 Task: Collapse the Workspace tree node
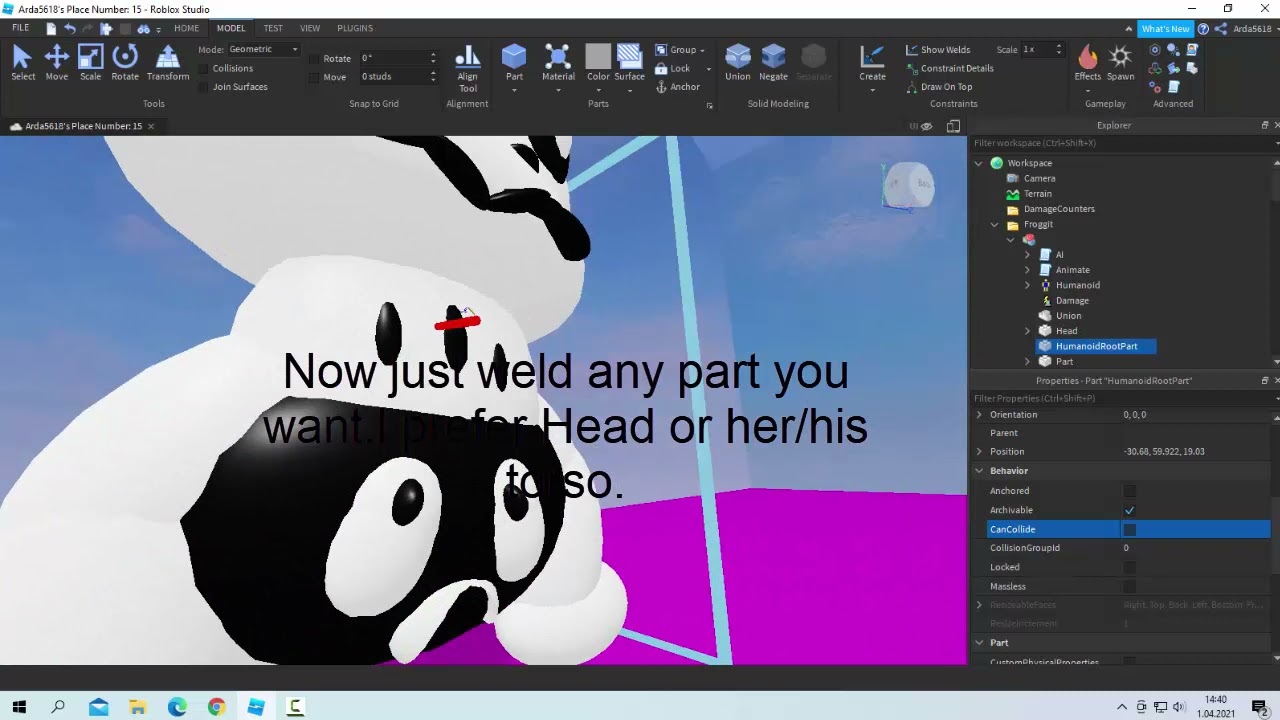[979, 163]
